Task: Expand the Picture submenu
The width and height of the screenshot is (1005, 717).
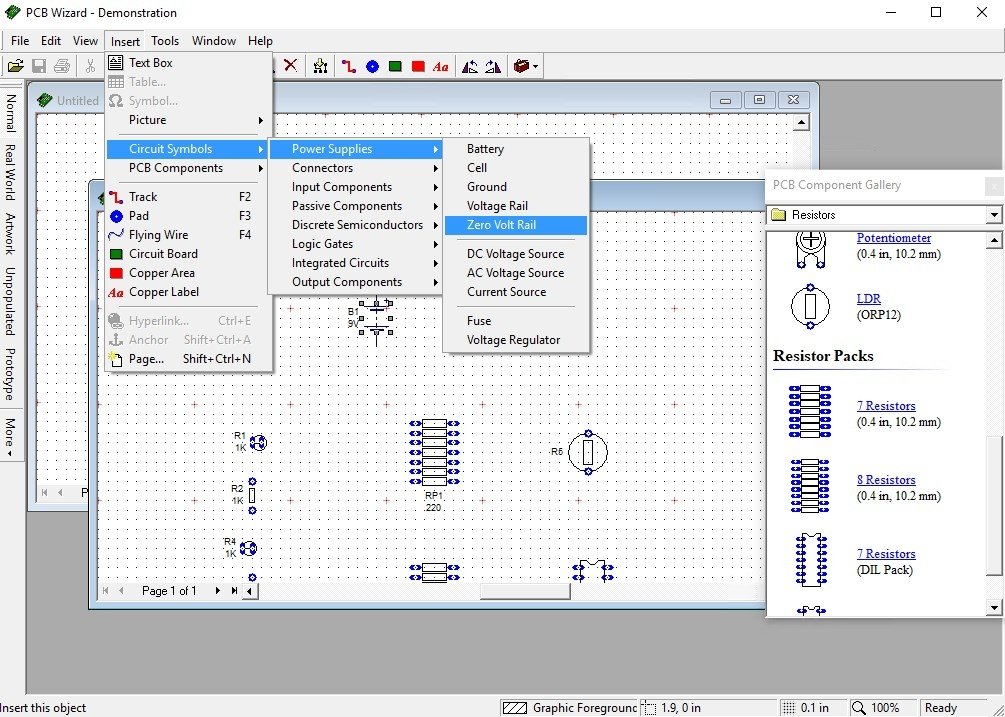Action: coord(188,120)
